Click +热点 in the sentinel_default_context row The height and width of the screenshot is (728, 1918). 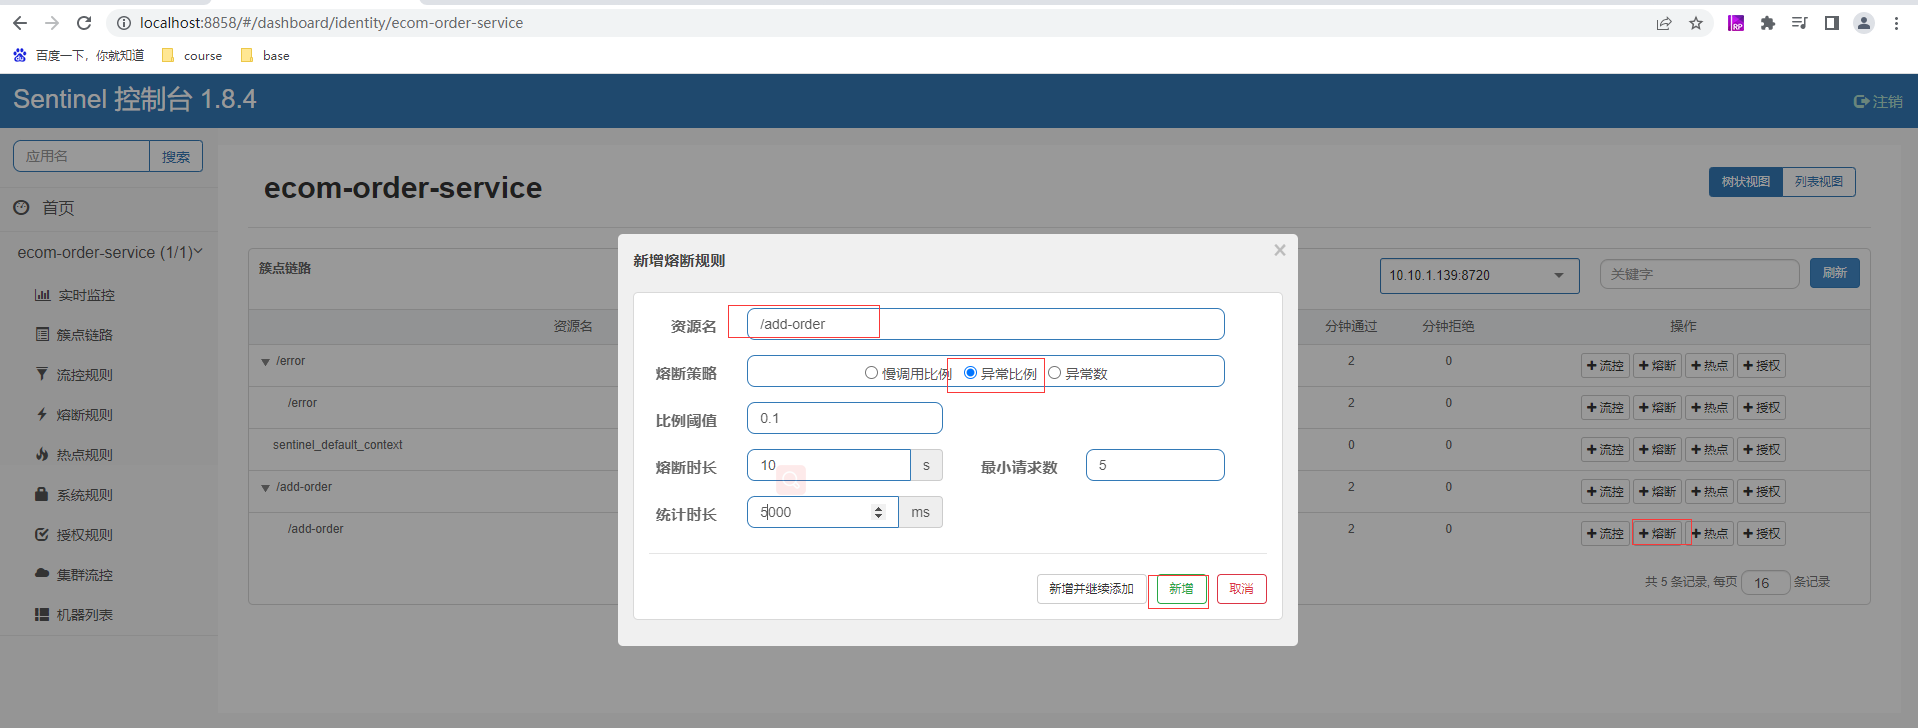tap(1710, 450)
